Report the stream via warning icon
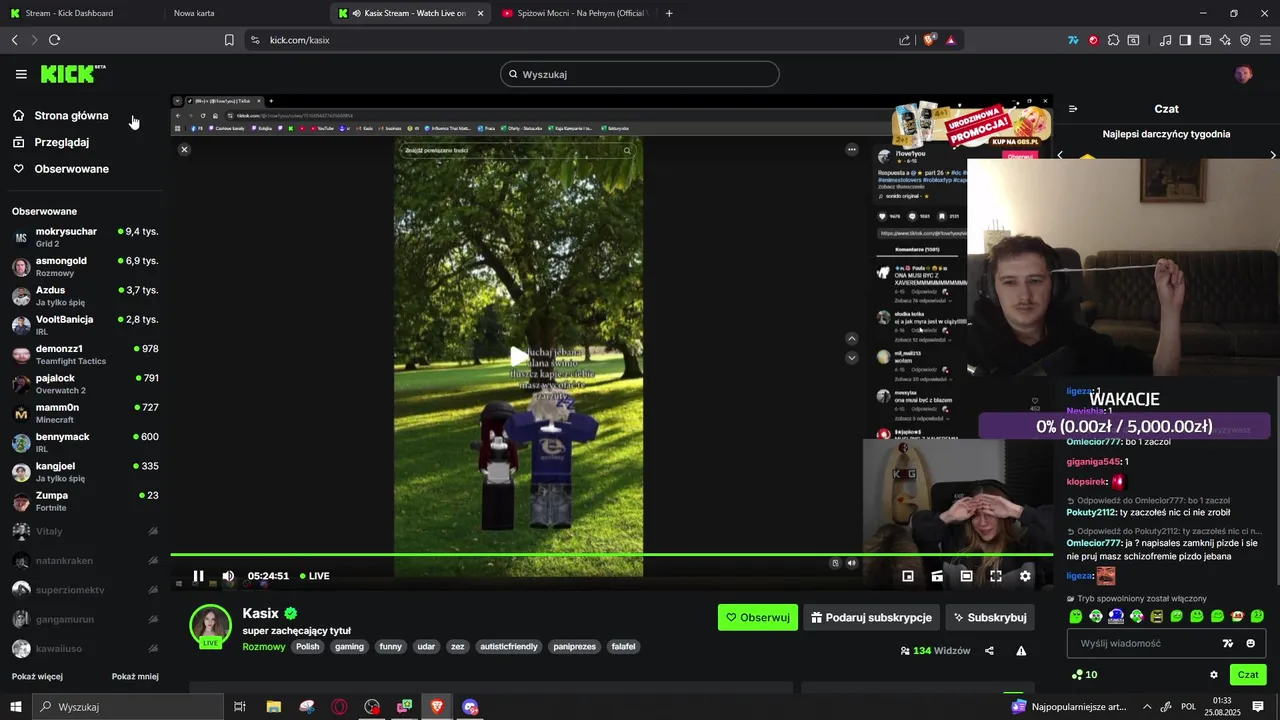Screen dimensions: 1280x720 coord(1021,650)
